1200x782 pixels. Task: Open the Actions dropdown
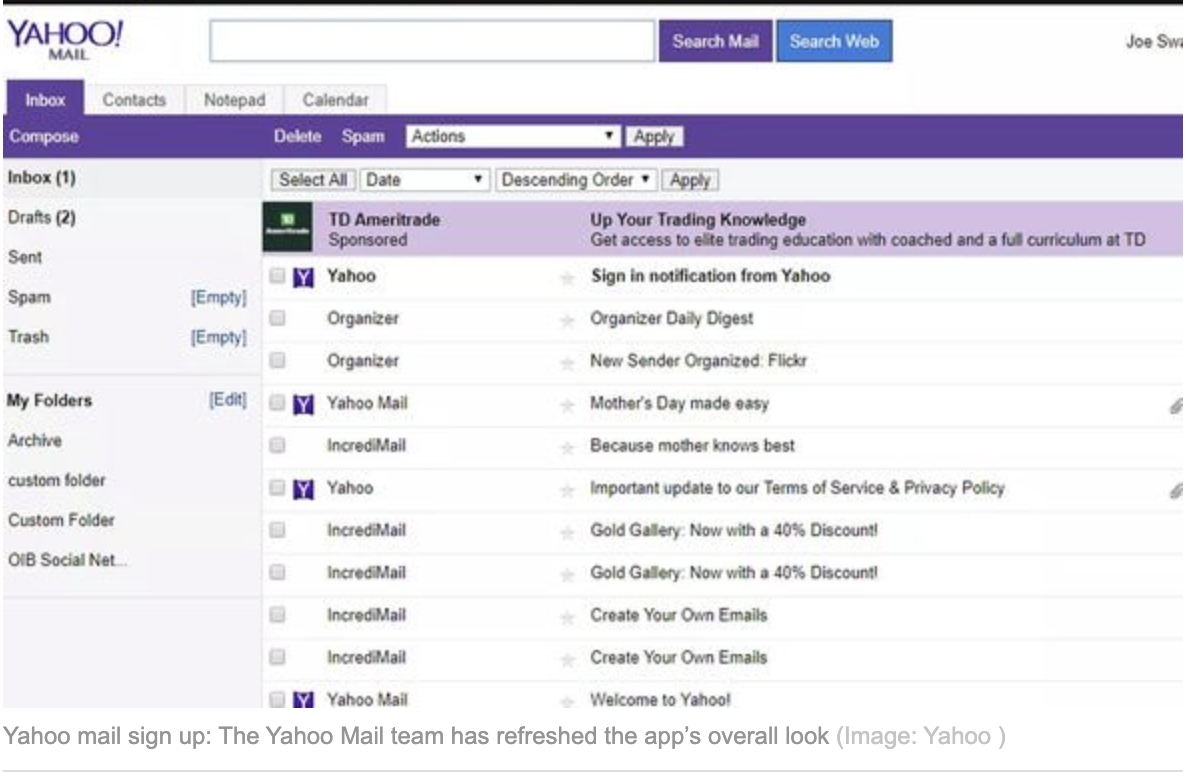tap(512, 137)
